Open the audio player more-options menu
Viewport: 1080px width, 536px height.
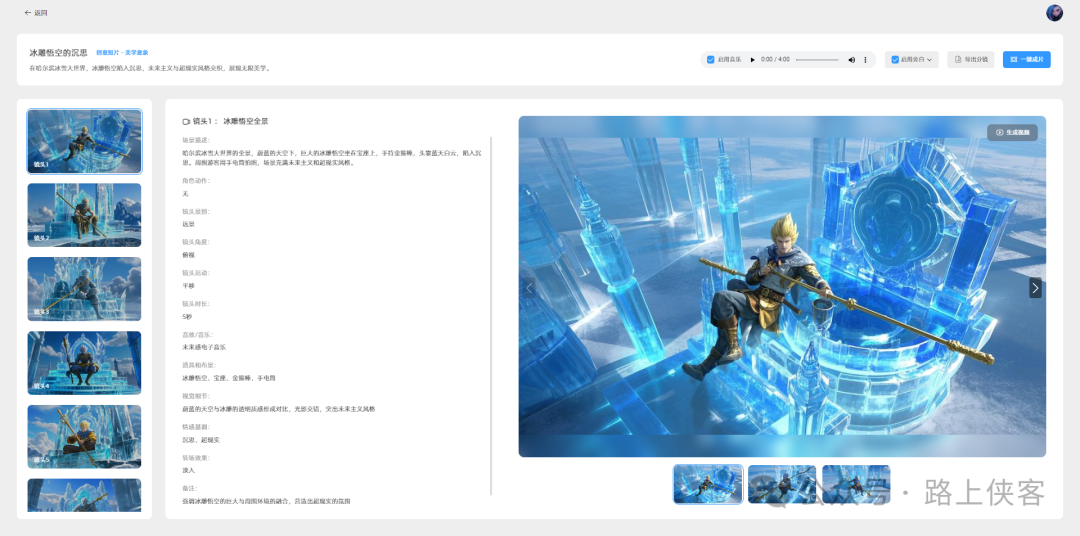tap(865, 60)
